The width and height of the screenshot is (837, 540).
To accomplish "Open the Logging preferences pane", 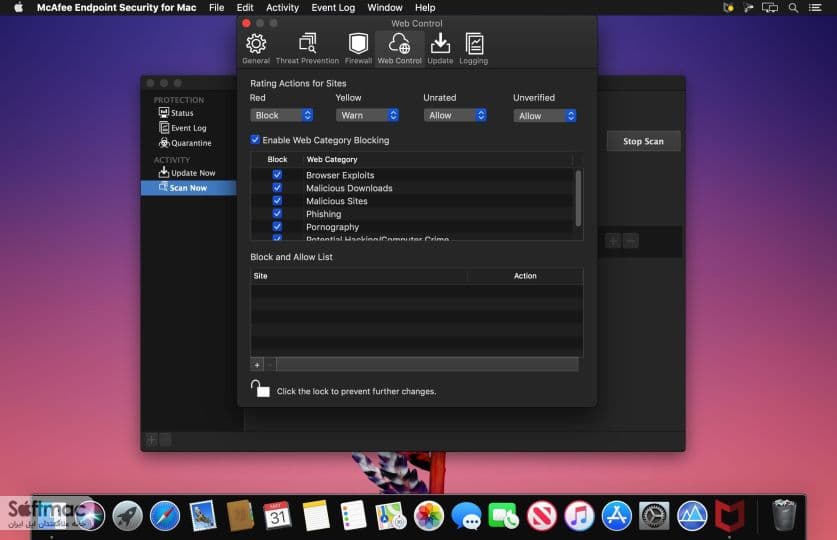I will (x=473, y=49).
